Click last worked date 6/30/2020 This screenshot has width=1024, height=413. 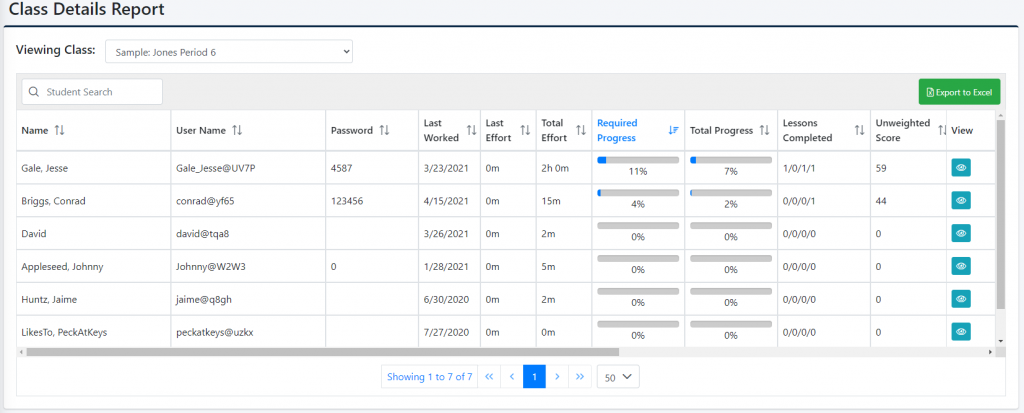pyautogui.click(x=444, y=299)
